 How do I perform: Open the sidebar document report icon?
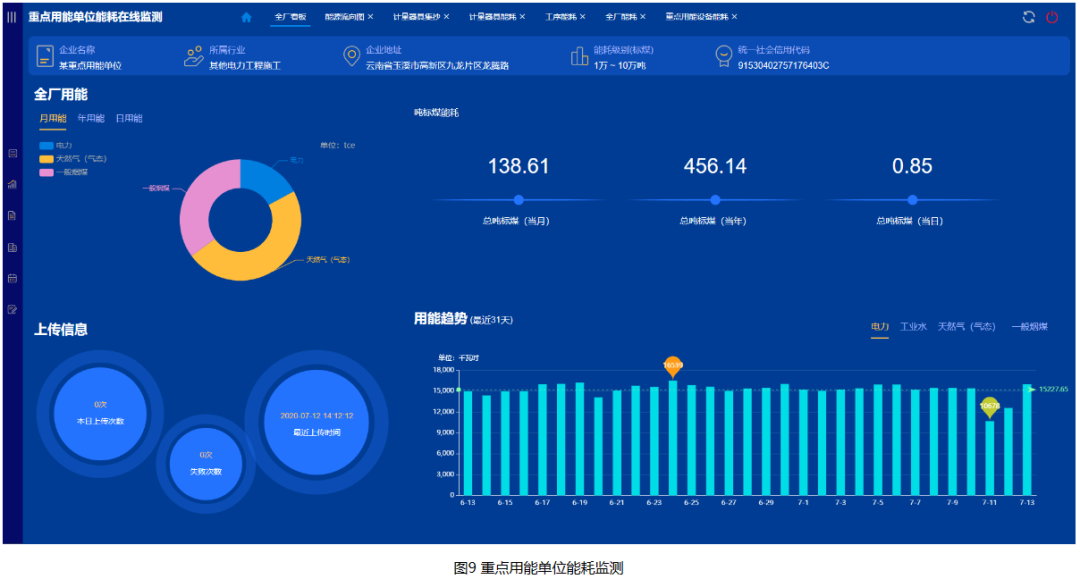[x=12, y=215]
